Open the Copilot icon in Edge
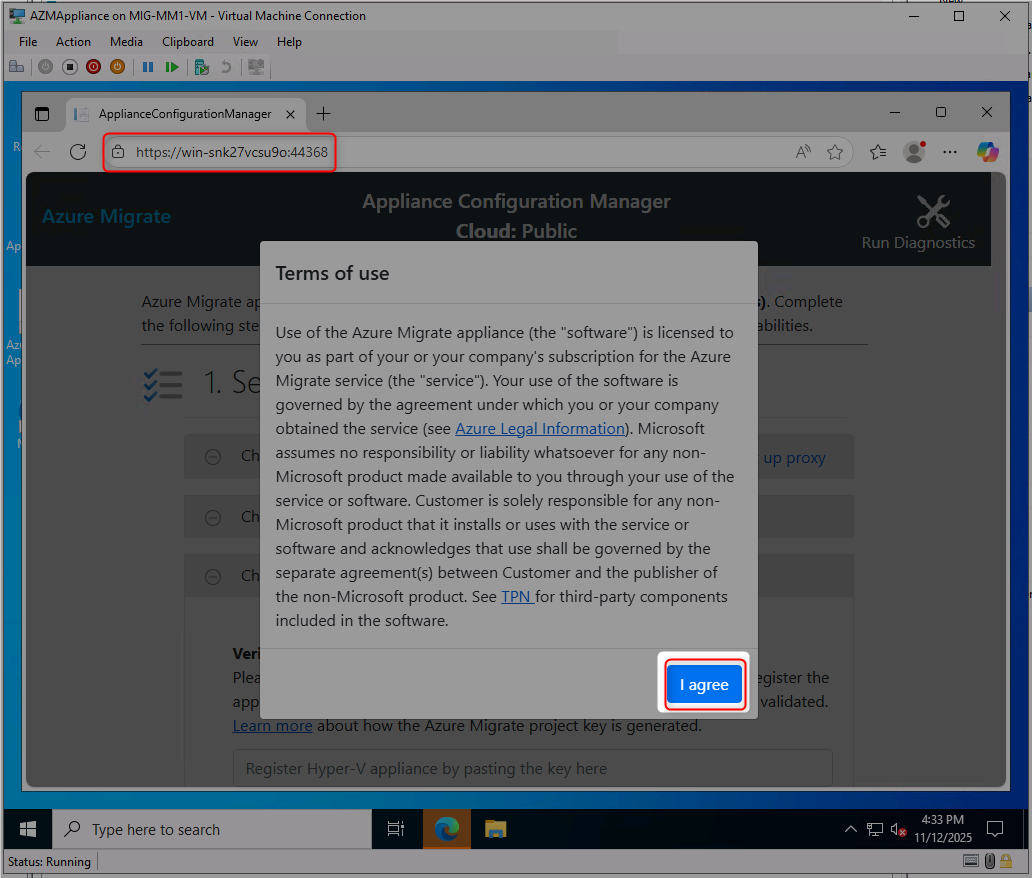This screenshot has width=1032, height=878. 987,152
